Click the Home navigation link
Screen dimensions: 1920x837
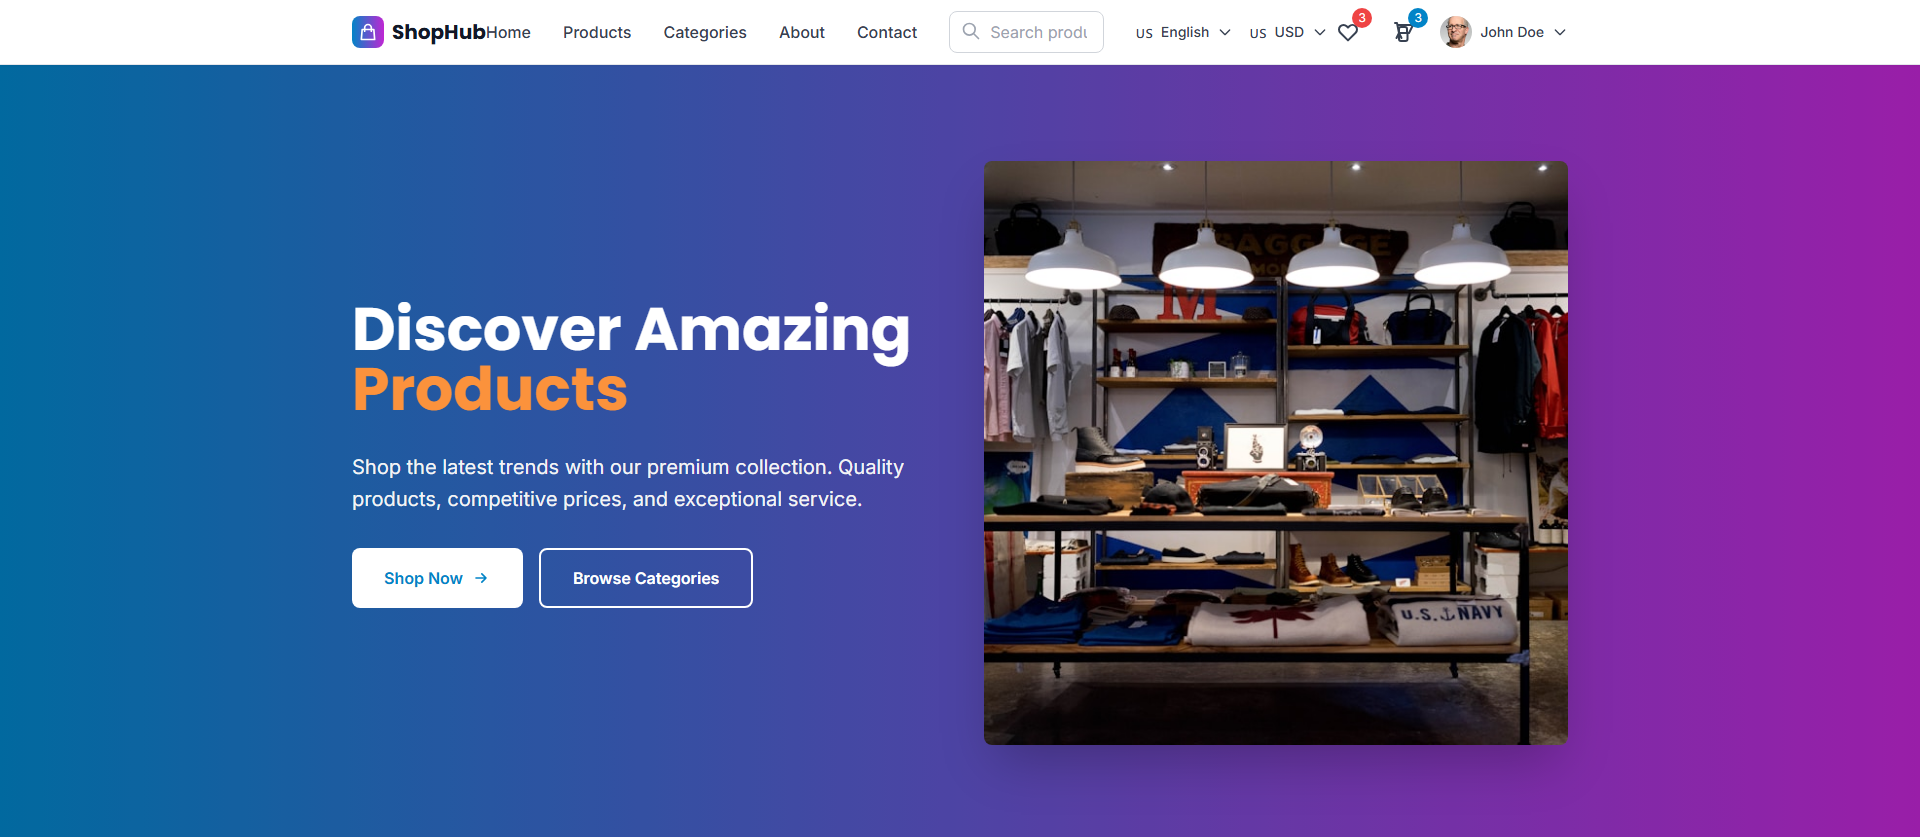click(508, 32)
